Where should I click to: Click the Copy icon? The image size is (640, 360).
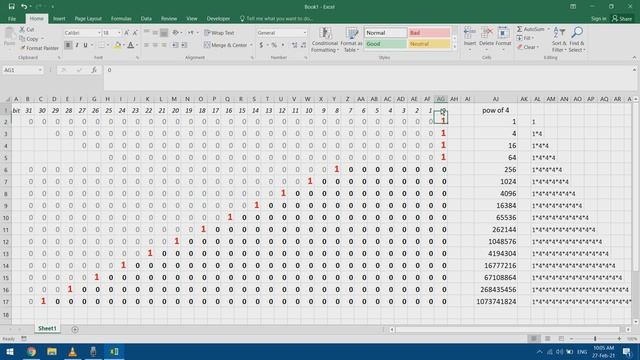click(22, 39)
